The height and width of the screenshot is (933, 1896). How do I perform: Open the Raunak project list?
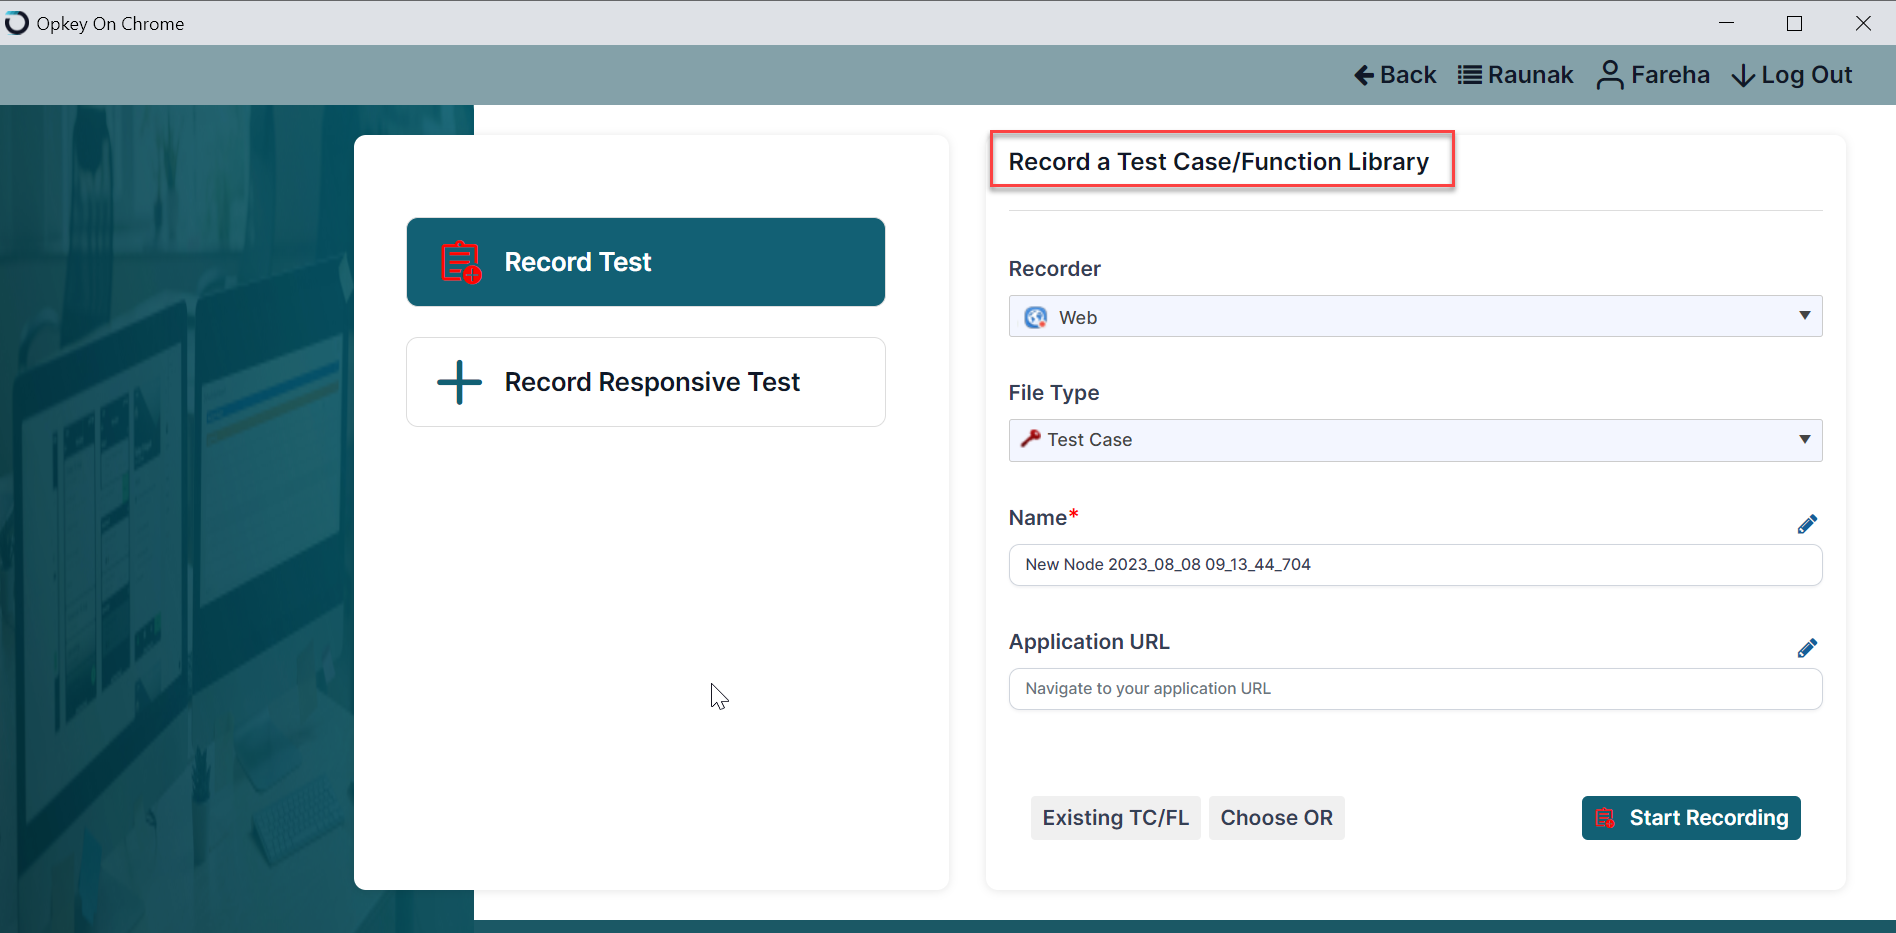pos(1515,75)
